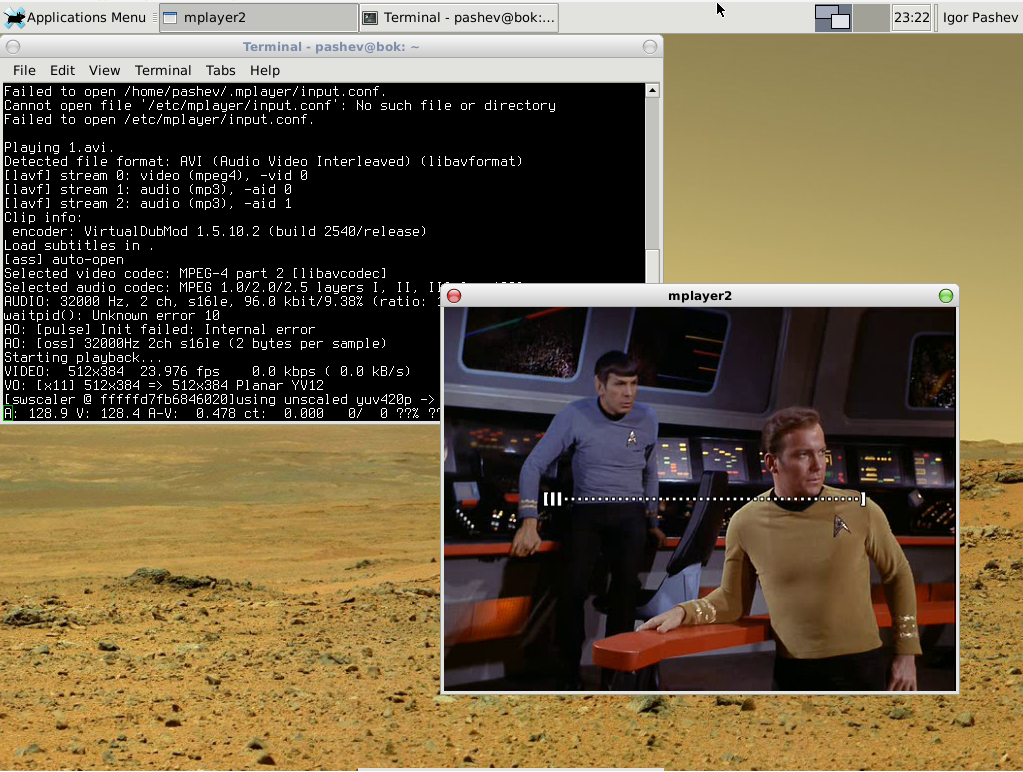Click the Terminal window right titlebar button
The width and height of the screenshot is (1023, 772).
point(650,47)
